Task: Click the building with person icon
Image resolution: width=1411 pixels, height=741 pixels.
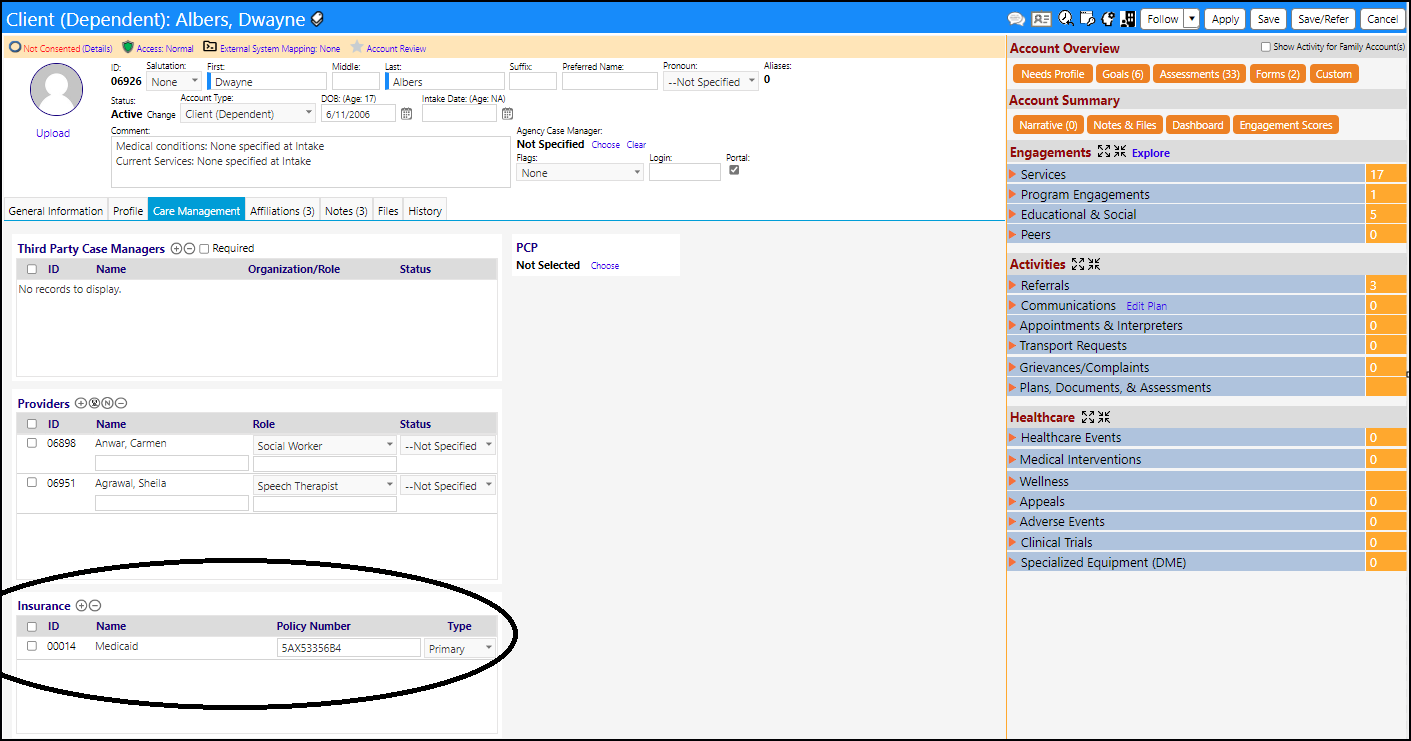Action: 1128,19
